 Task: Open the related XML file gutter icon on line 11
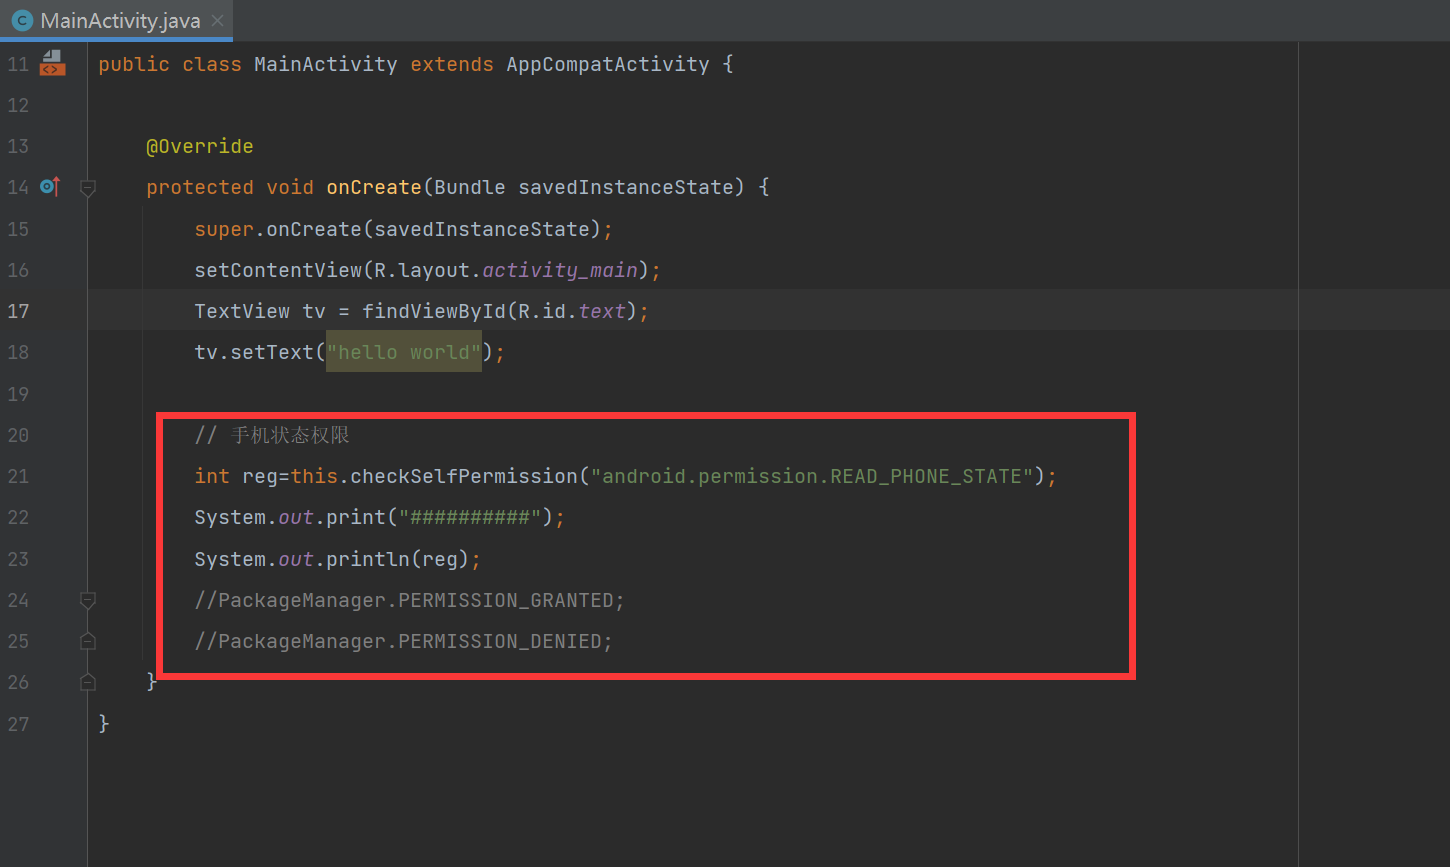(52, 64)
